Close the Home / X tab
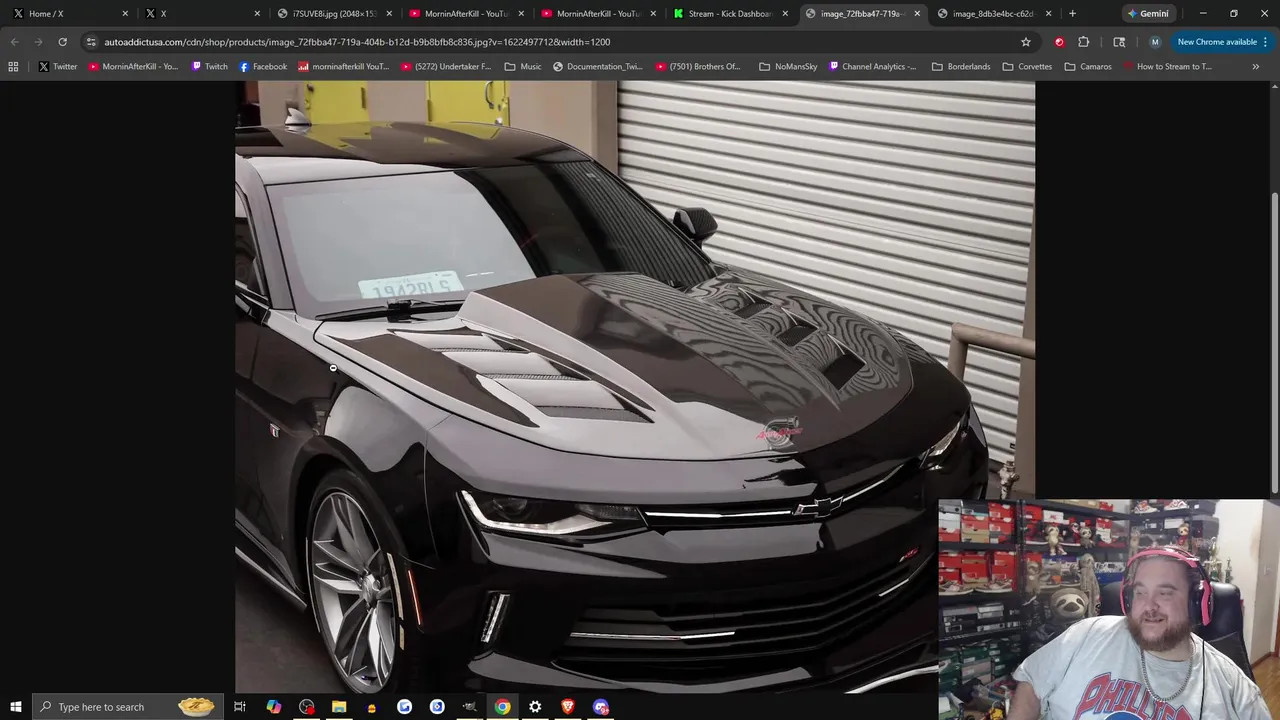Screen dimensions: 1280x720 click(x=125, y=14)
